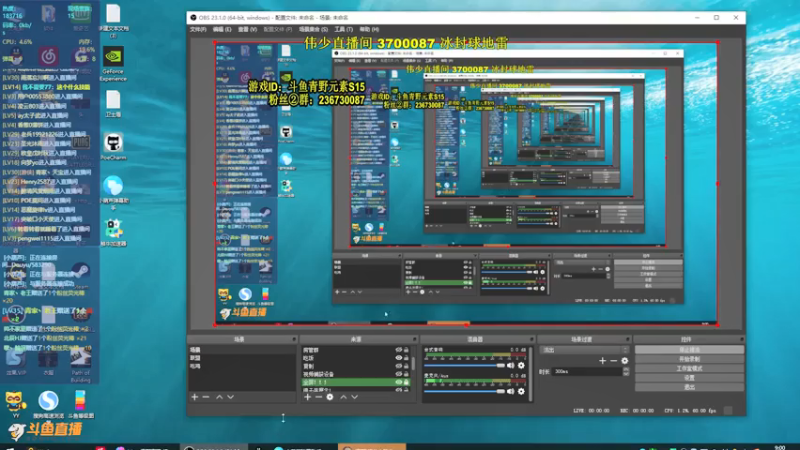Open settings gear for first mixer channel

pyautogui.click(x=521, y=365)
